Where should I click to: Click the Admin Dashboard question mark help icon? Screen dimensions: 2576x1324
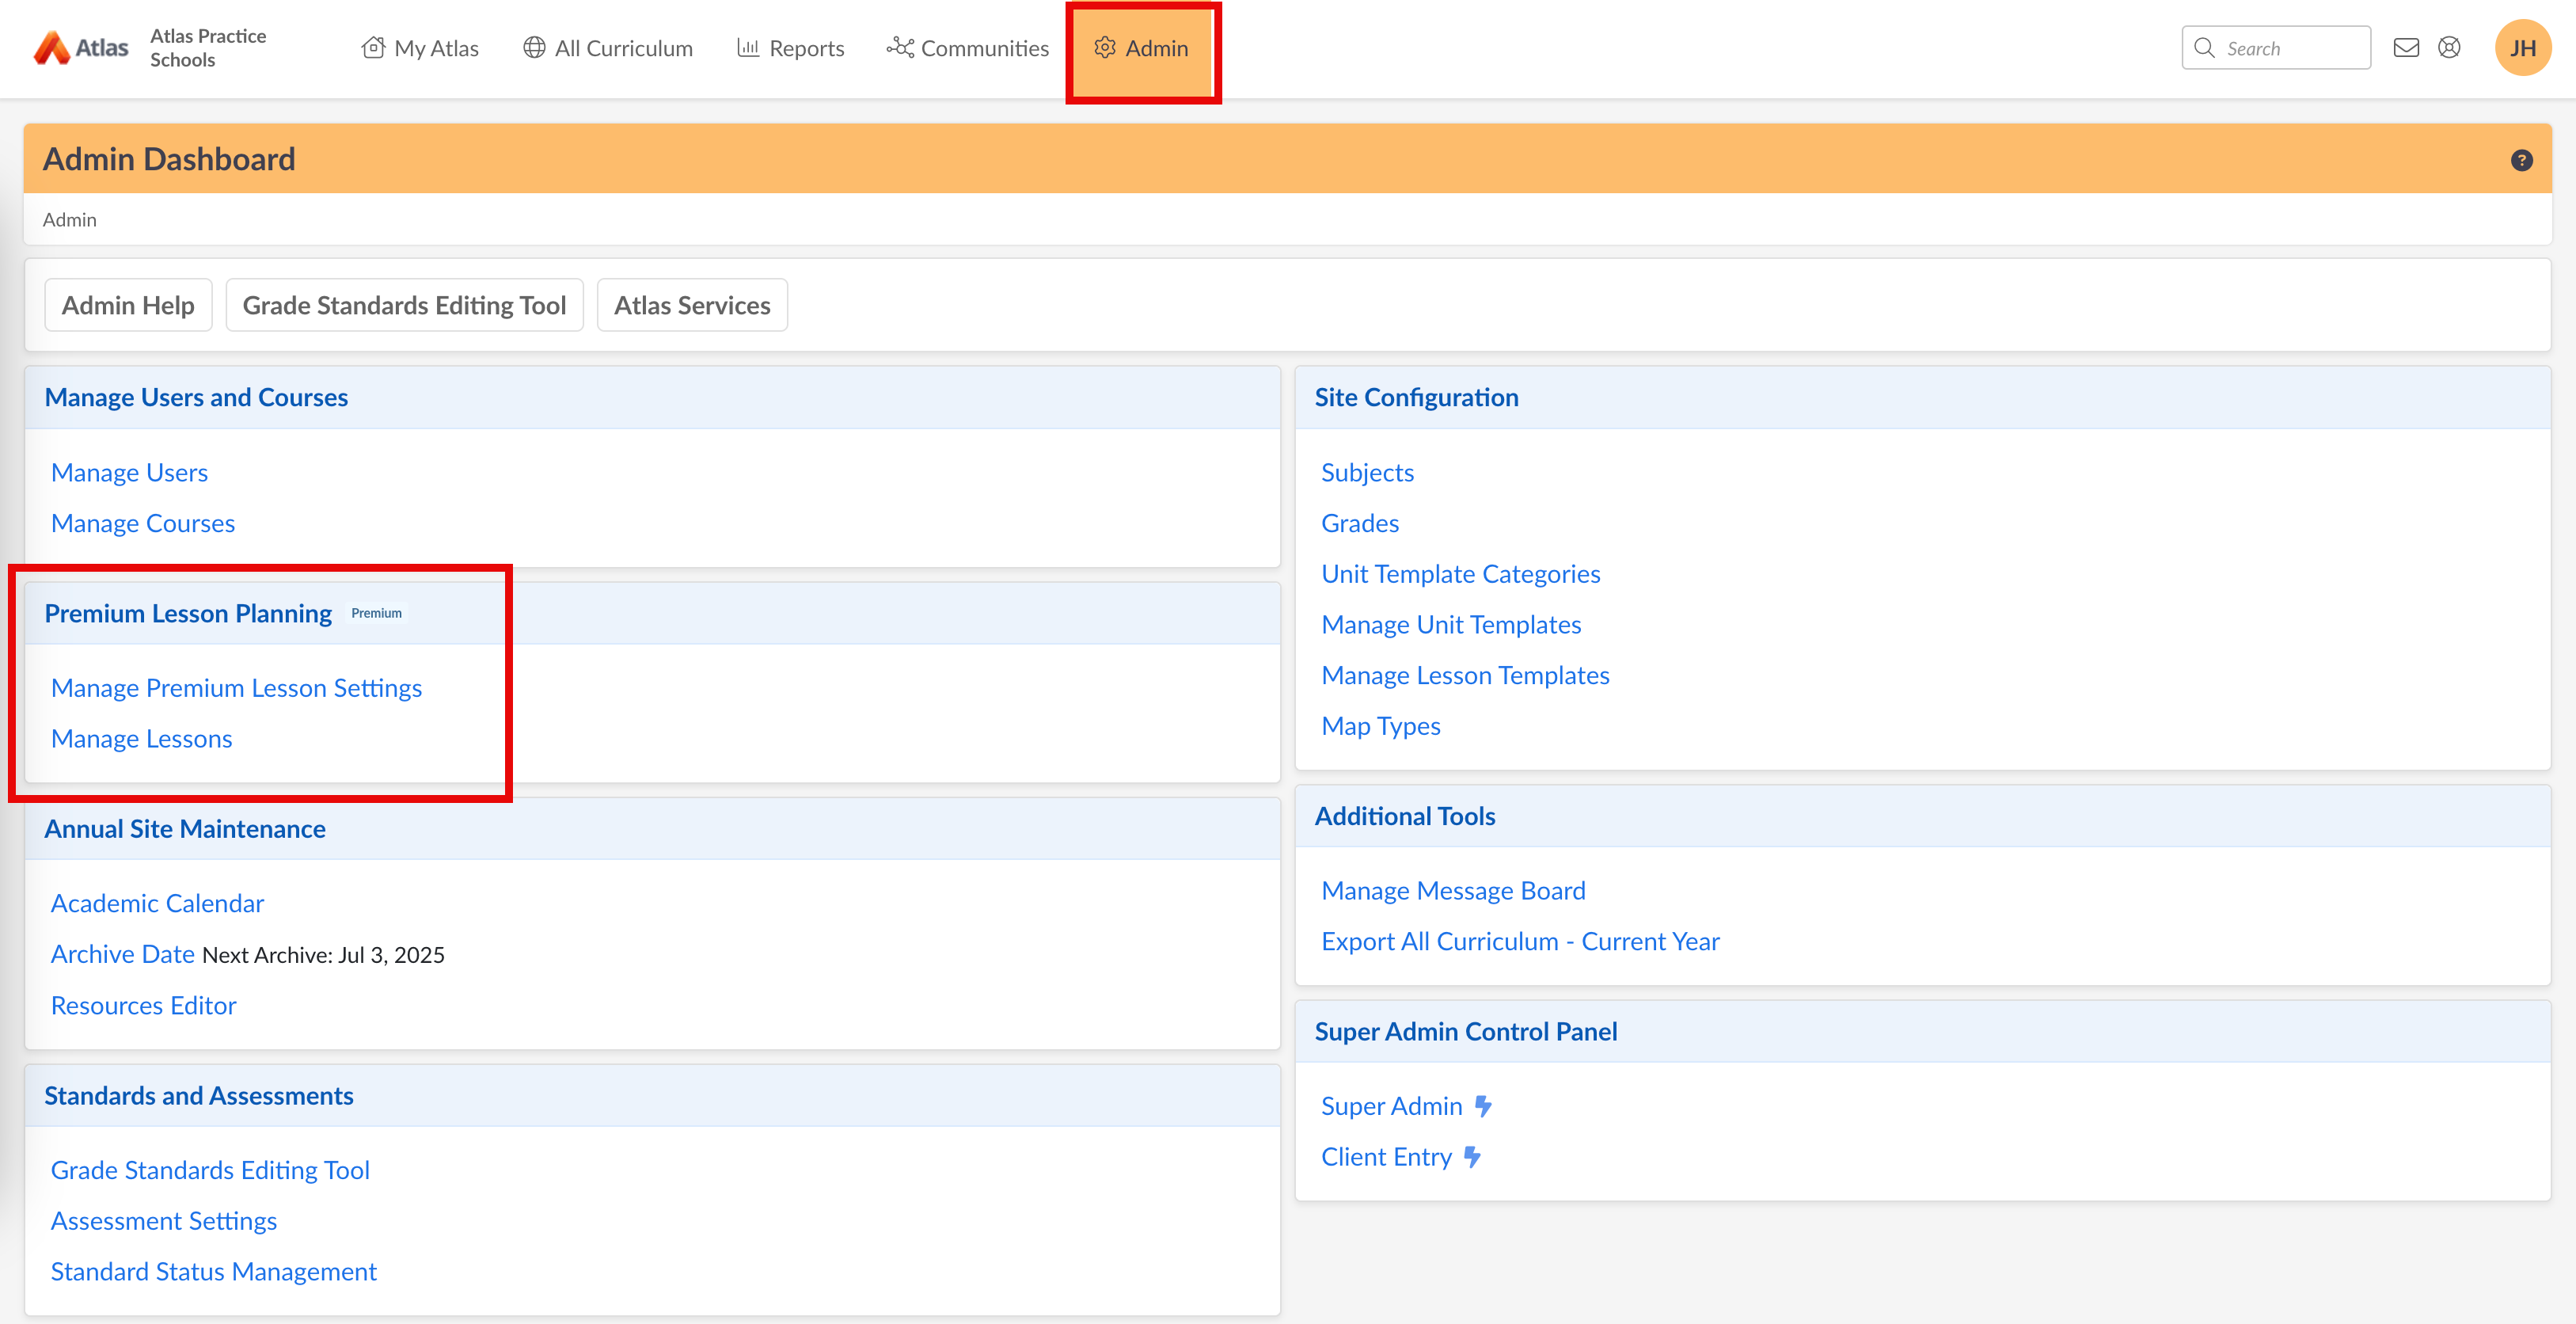click(x=2521, y=160)
